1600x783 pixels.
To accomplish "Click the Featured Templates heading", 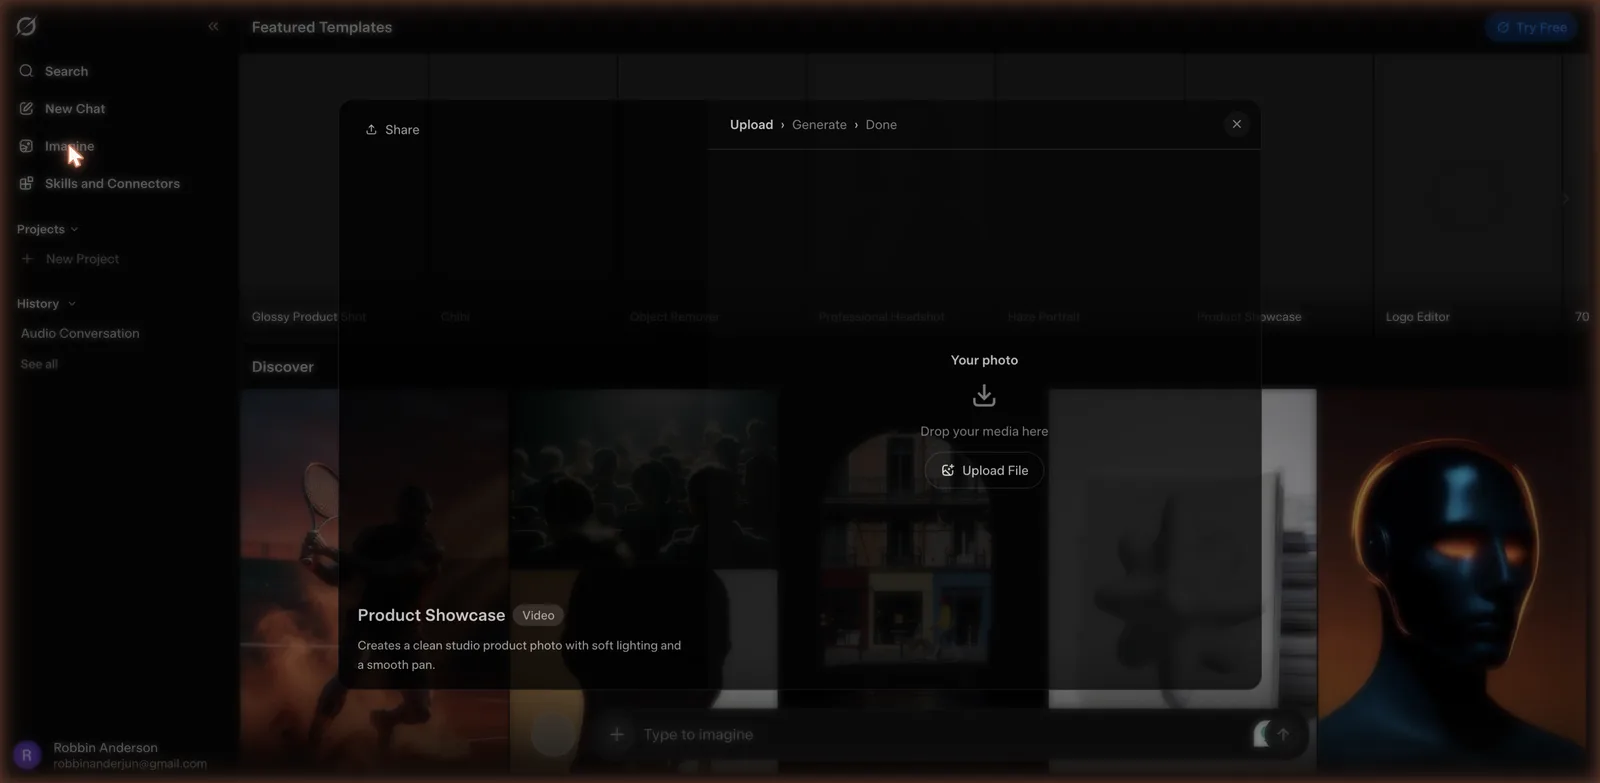I will tap(322, 27).
